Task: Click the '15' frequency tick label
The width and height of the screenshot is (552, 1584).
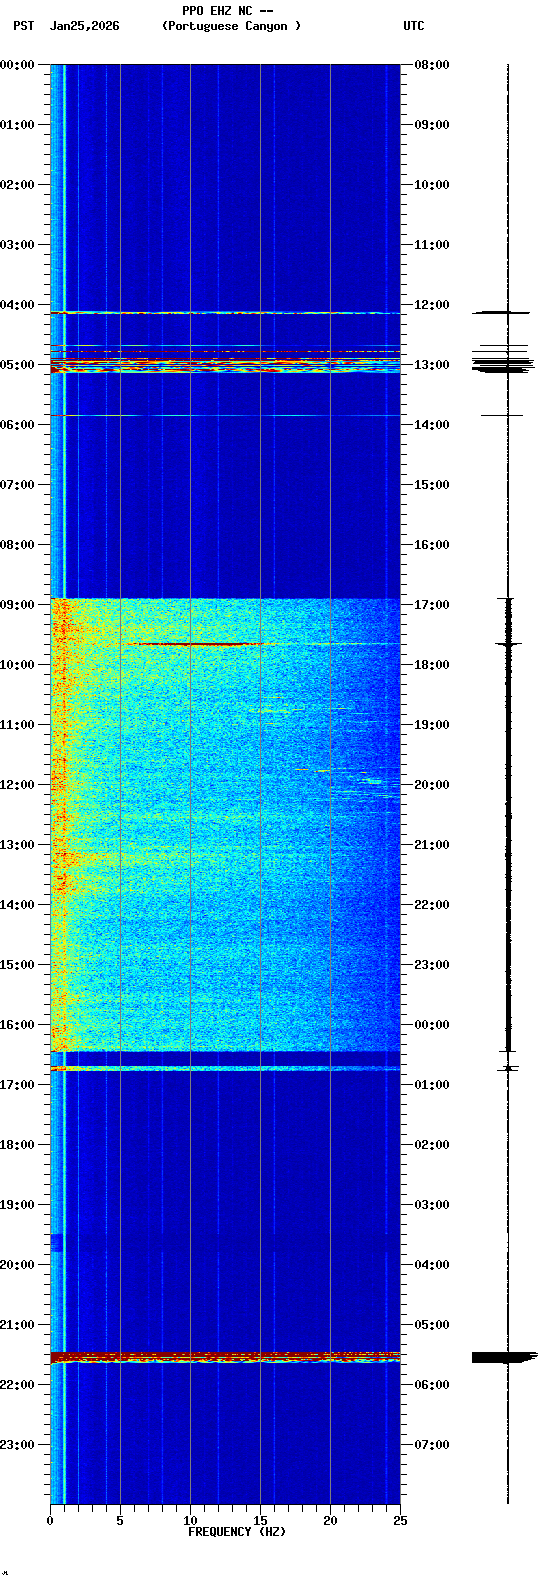Action: 260,1521
